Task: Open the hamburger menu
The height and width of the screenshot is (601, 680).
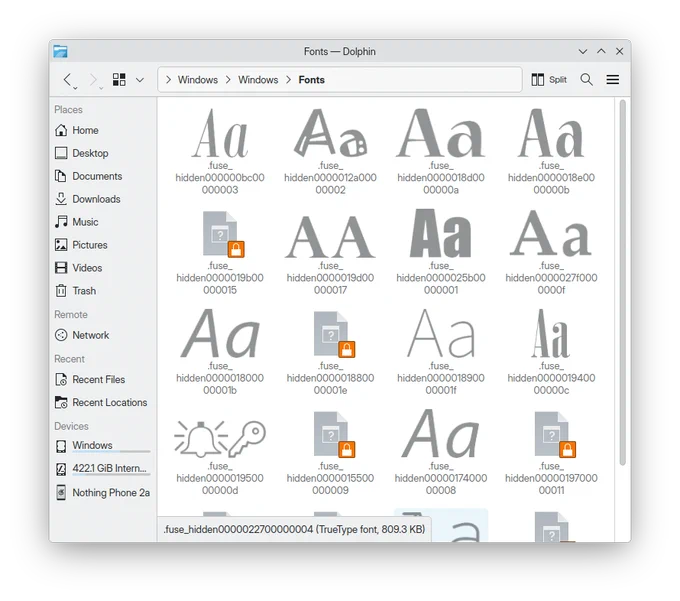Action: tap(612, 80)
